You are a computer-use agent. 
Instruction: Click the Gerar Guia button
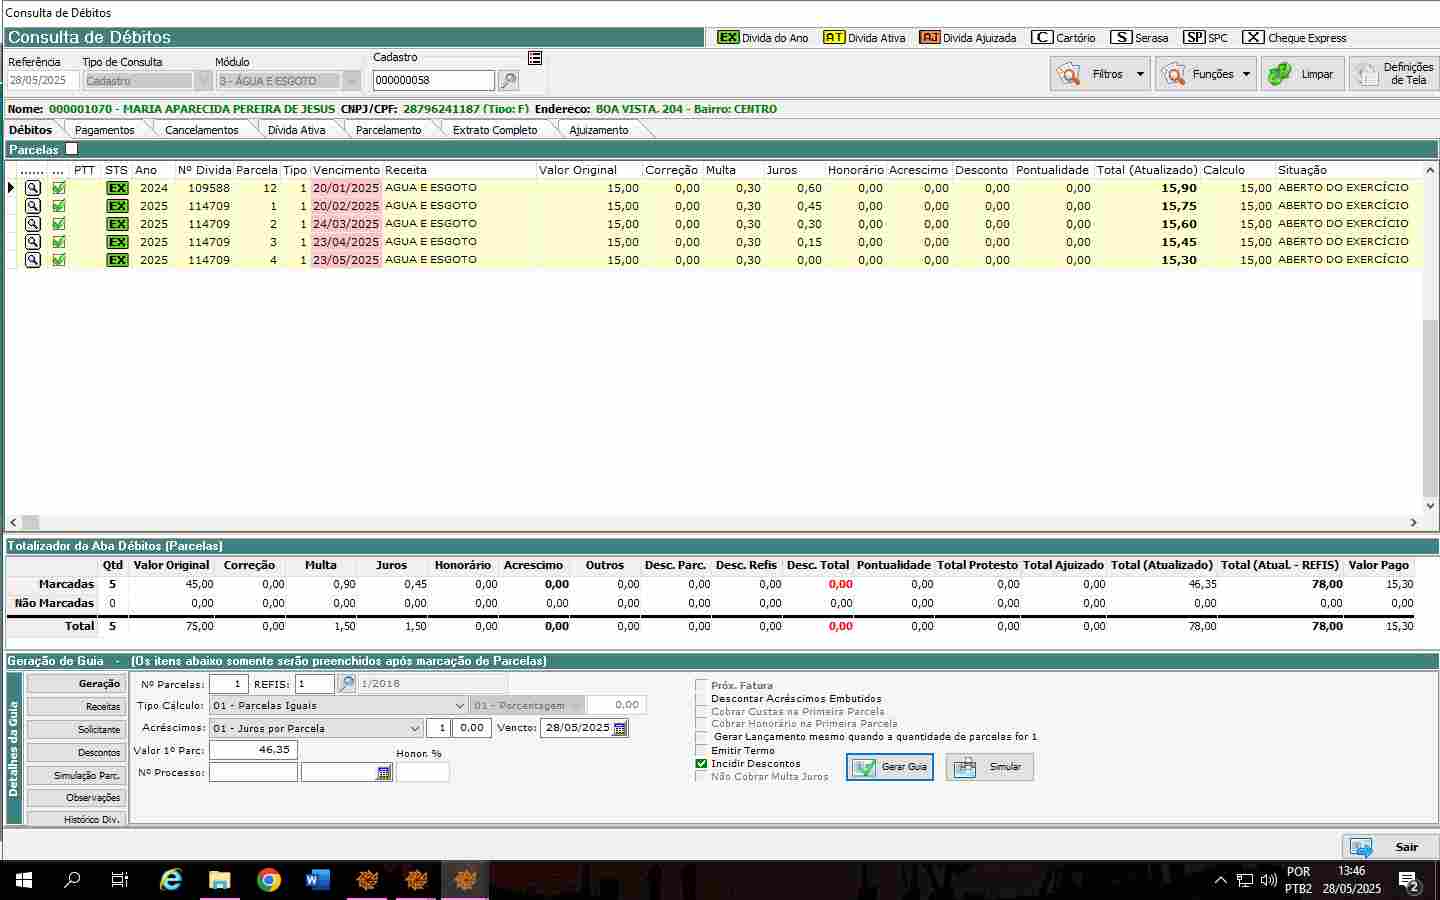890,767
